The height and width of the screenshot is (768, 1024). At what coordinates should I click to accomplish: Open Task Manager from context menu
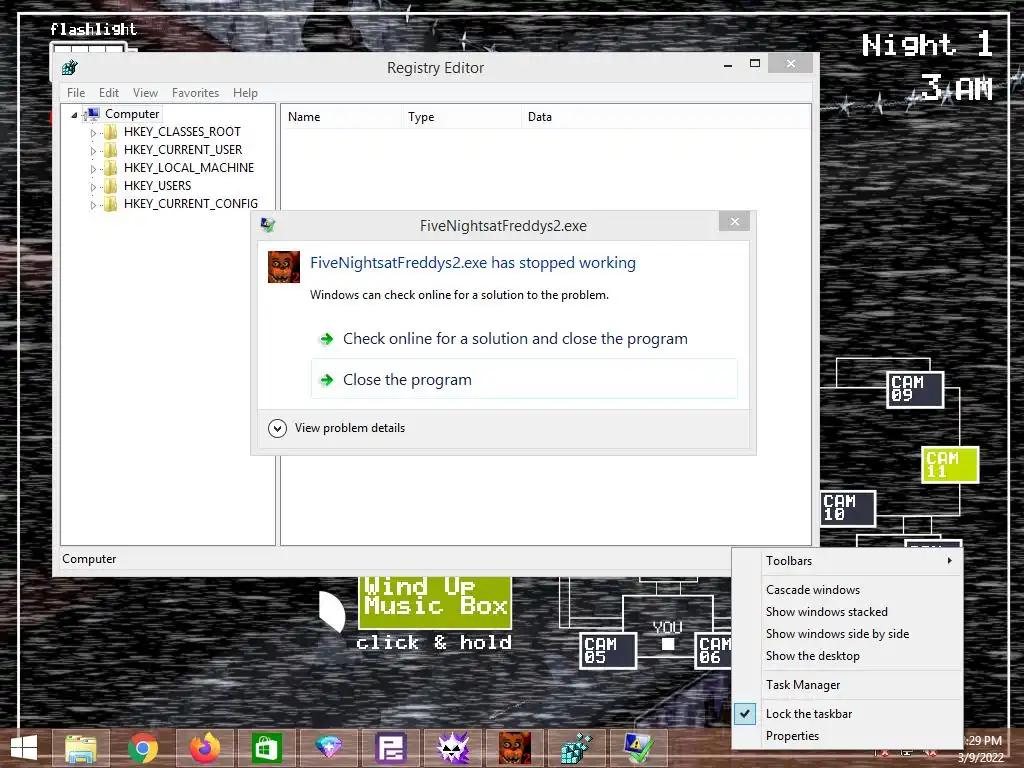(x=803, y=684)
